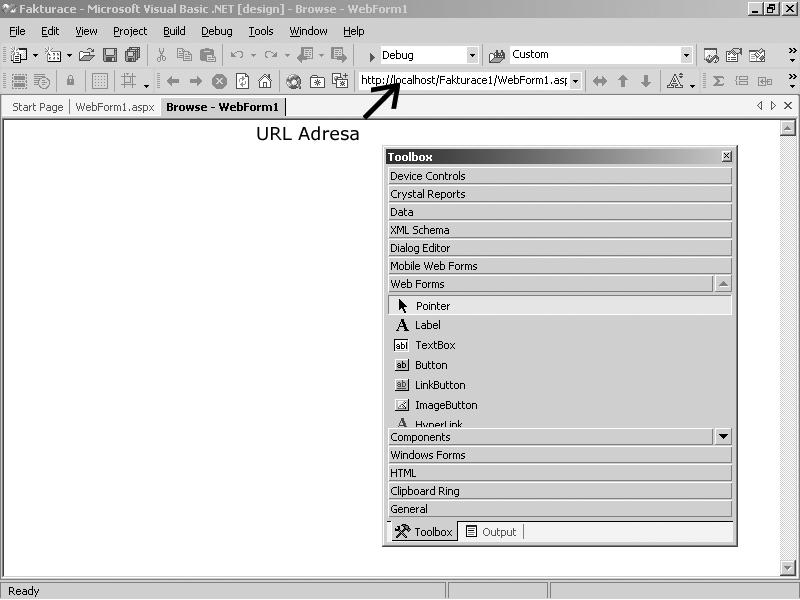Click the snap to grid icon
Image resolution: width=800 pixels, height=600 pixels.
point(128,81)
